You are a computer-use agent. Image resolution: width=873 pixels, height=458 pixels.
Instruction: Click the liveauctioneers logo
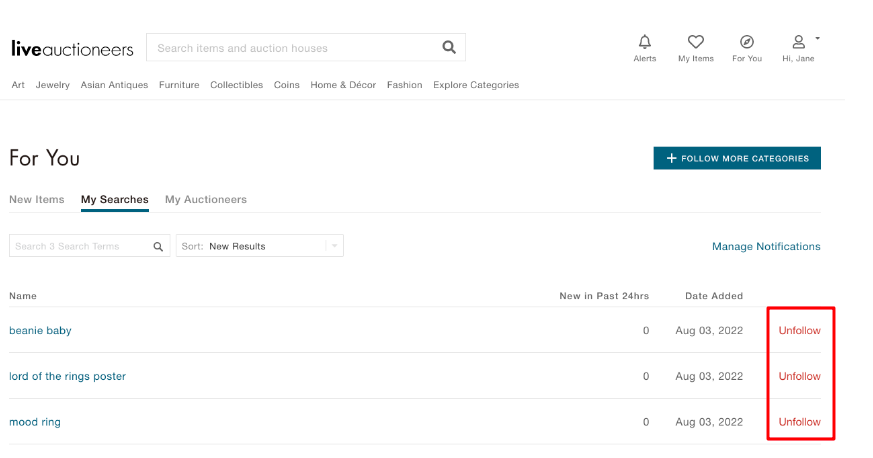point(72,48)
